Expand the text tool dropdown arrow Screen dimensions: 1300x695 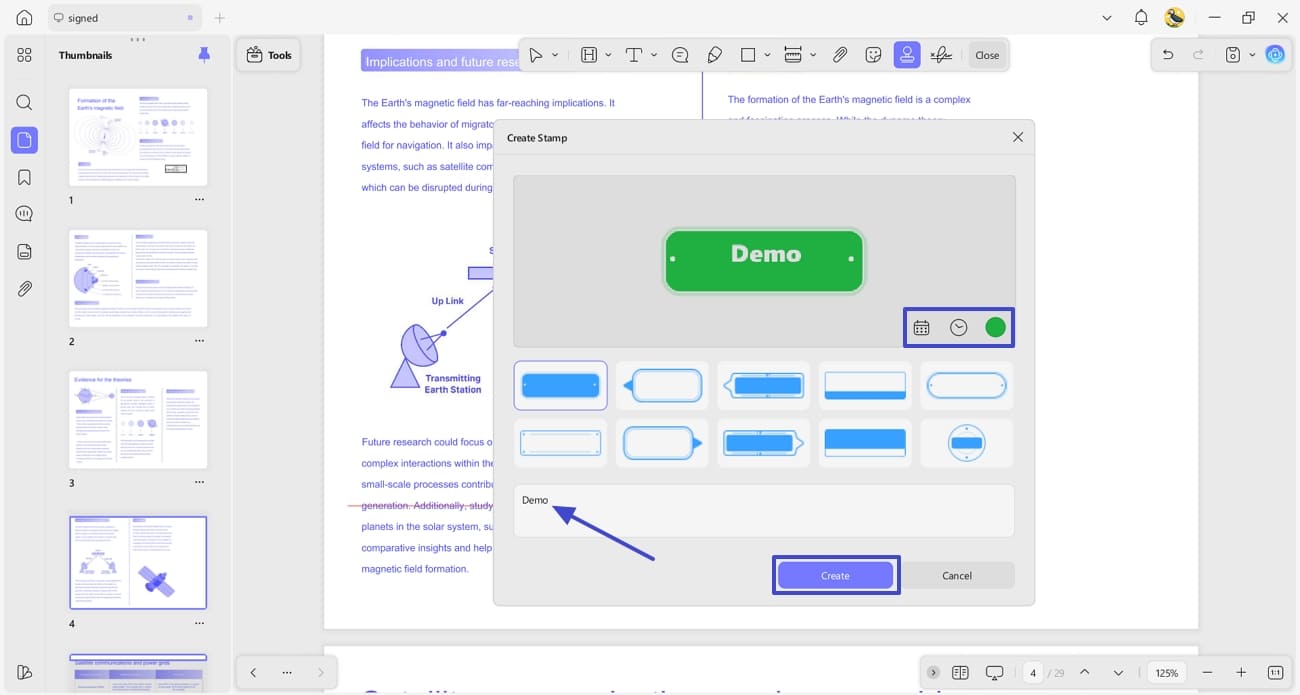click(654, 55)
